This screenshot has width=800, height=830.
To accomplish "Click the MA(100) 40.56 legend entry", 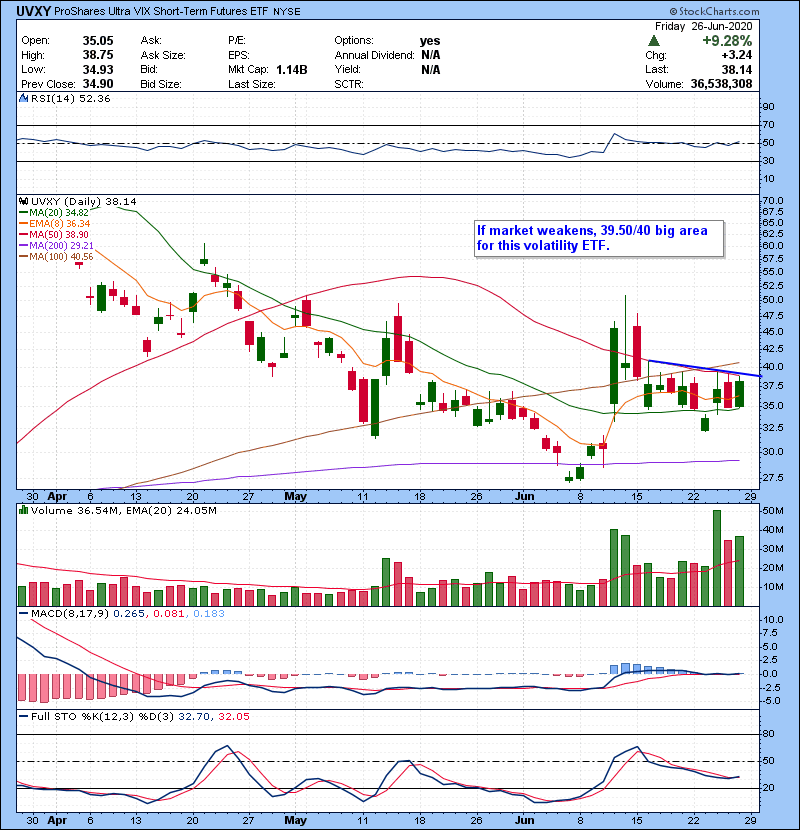I will (x=56, y=257).
